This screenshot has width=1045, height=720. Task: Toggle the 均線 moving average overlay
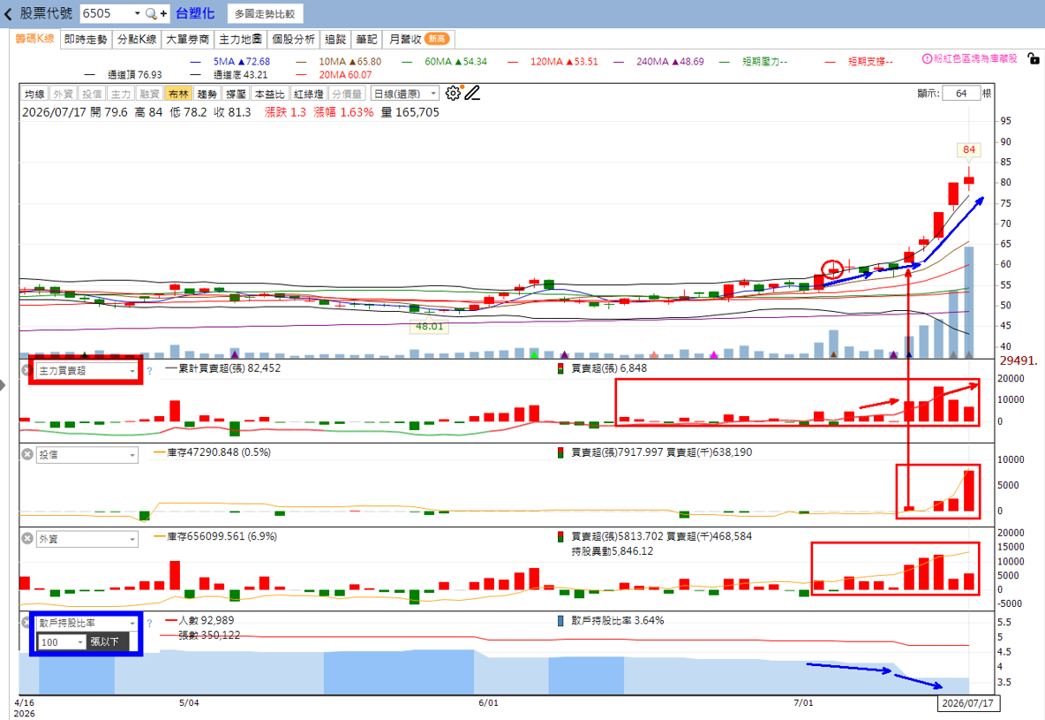(x=35, y=94)
